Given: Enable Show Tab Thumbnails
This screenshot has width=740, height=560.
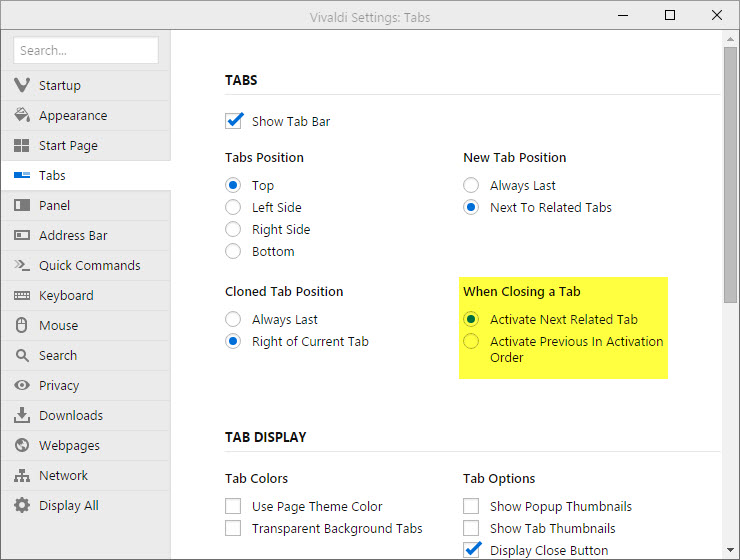Looking at the screenshot, I should click(471, 528).
